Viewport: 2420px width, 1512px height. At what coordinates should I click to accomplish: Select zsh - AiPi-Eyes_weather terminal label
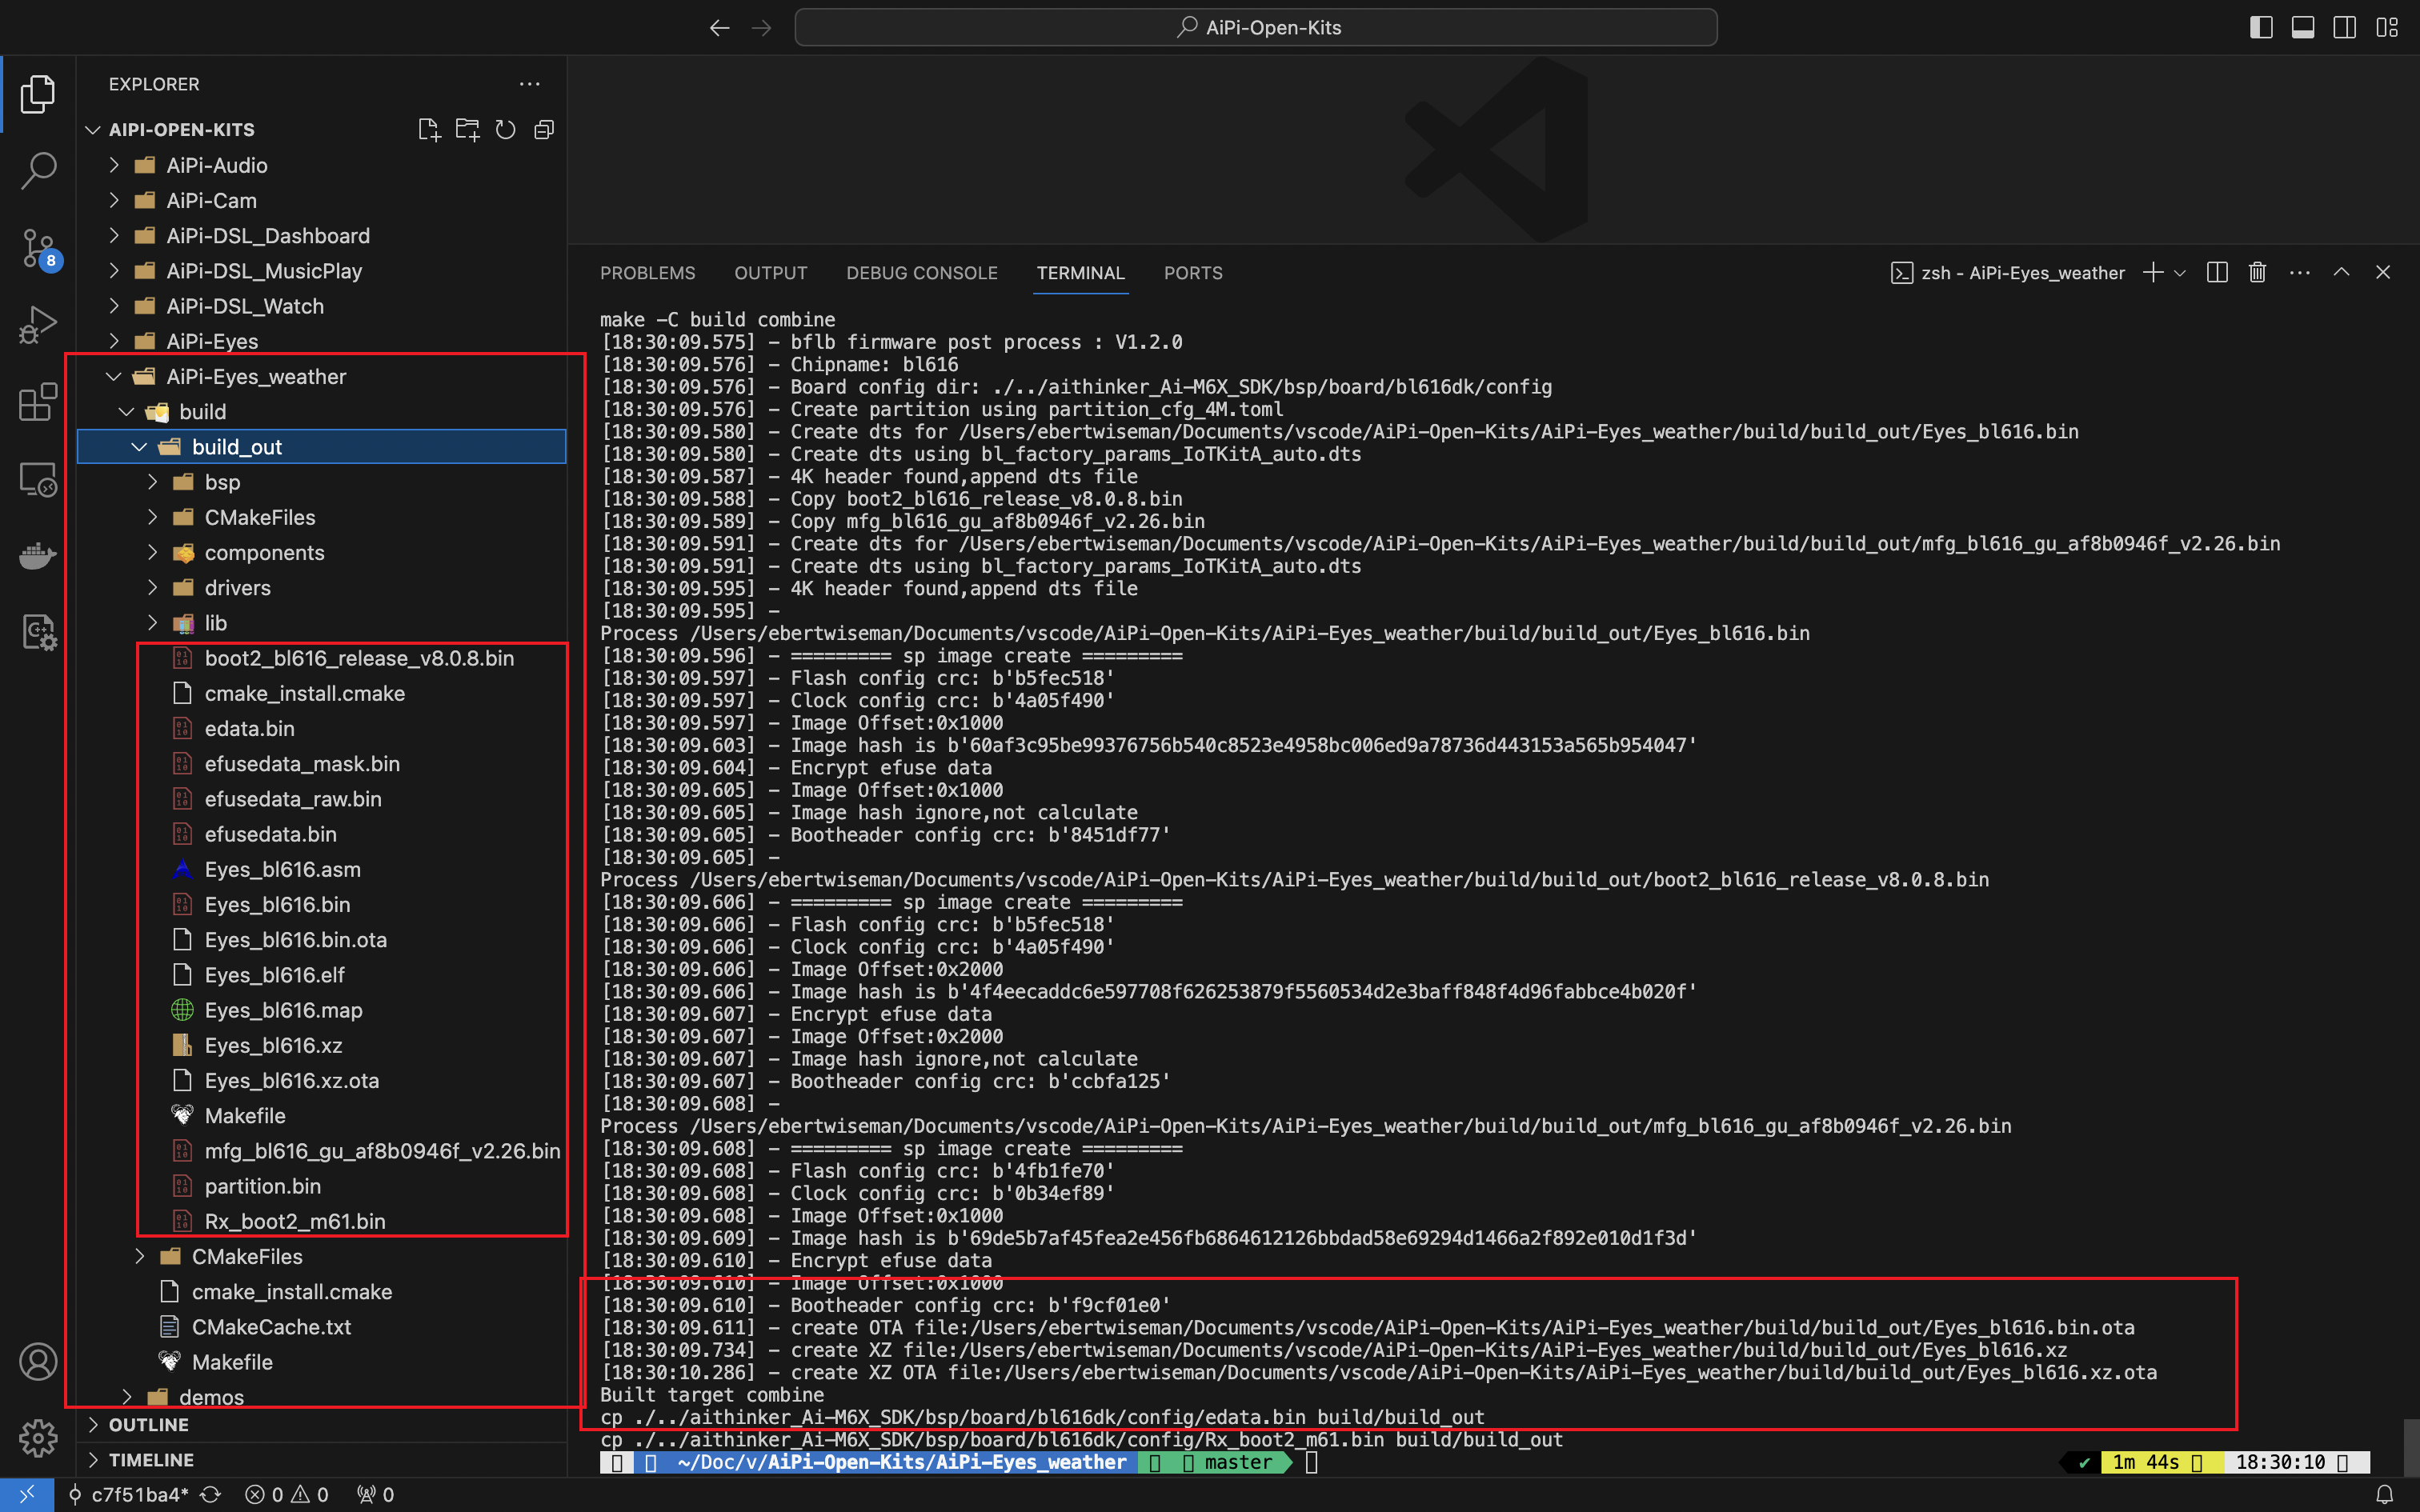tap(2008, 273)
